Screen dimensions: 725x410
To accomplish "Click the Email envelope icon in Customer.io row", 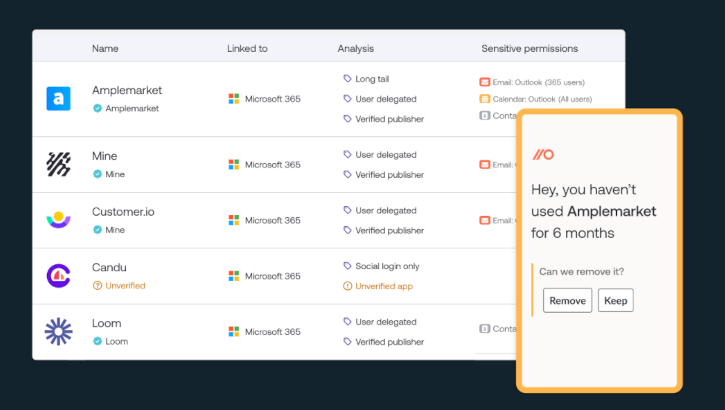I will 485,220.
